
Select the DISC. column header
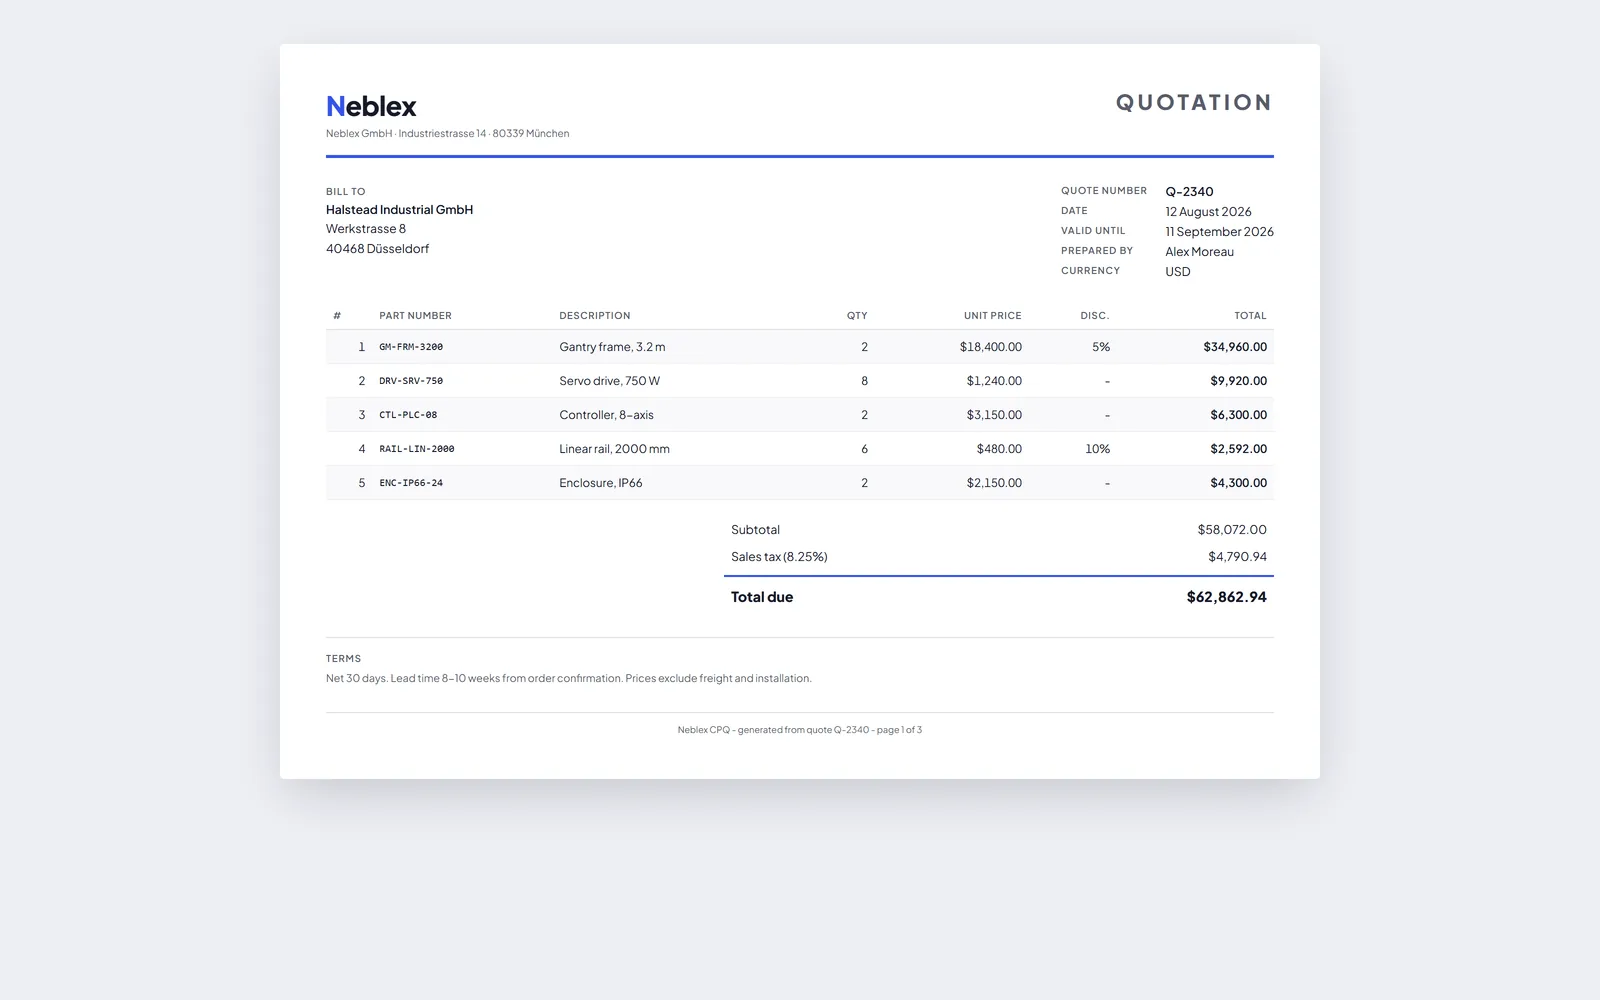[1095, 316]
